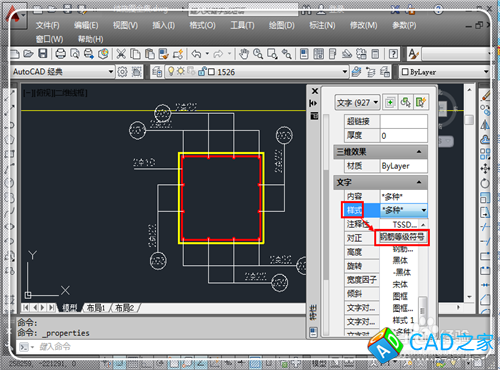Select the Cut scissors icon
Image resolution: width=500 pixels, height=370 pixels.
[121, 54]
